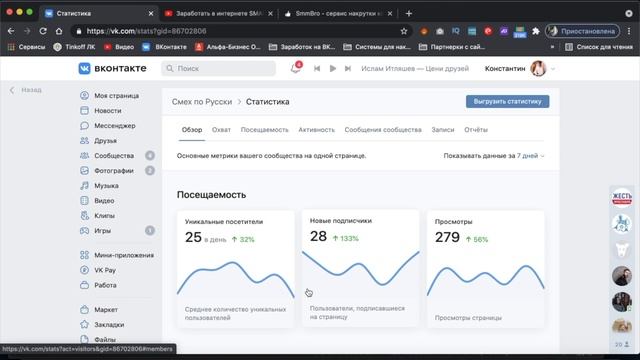Click the Поиск search field
640x360 pixels.
[x=218, y=69]
